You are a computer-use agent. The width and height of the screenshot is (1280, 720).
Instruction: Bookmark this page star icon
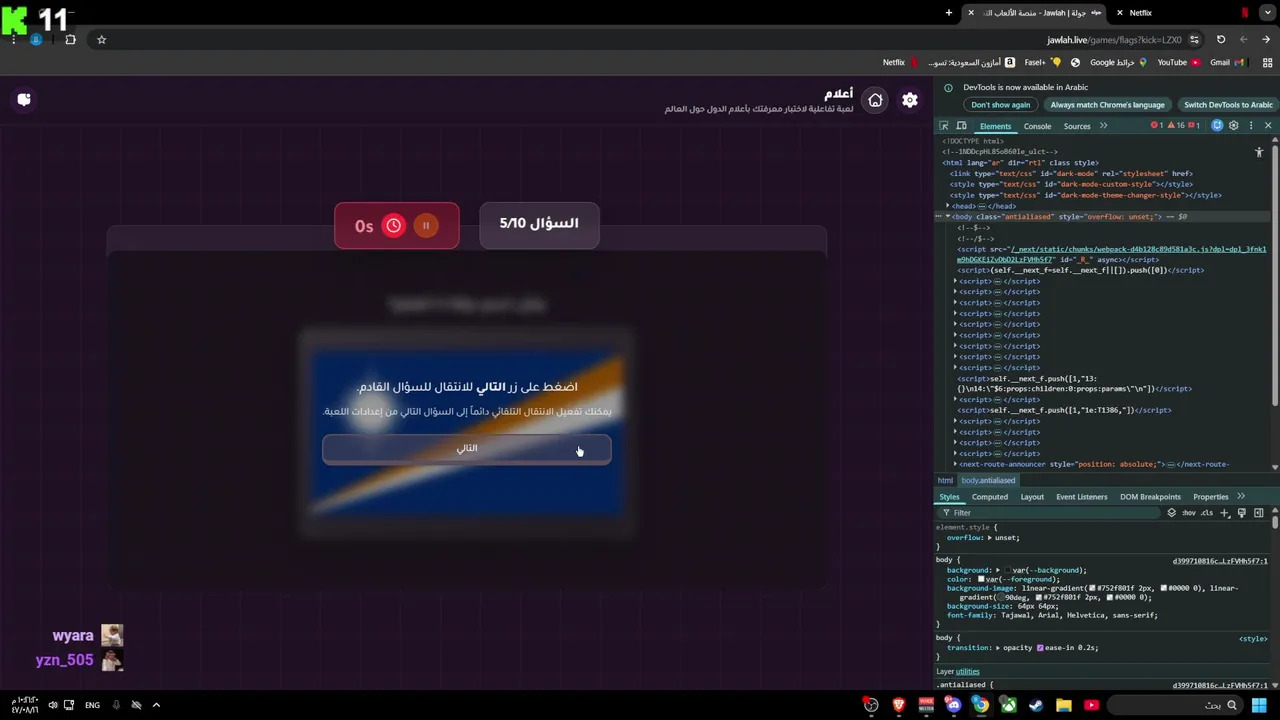(101, 40)
